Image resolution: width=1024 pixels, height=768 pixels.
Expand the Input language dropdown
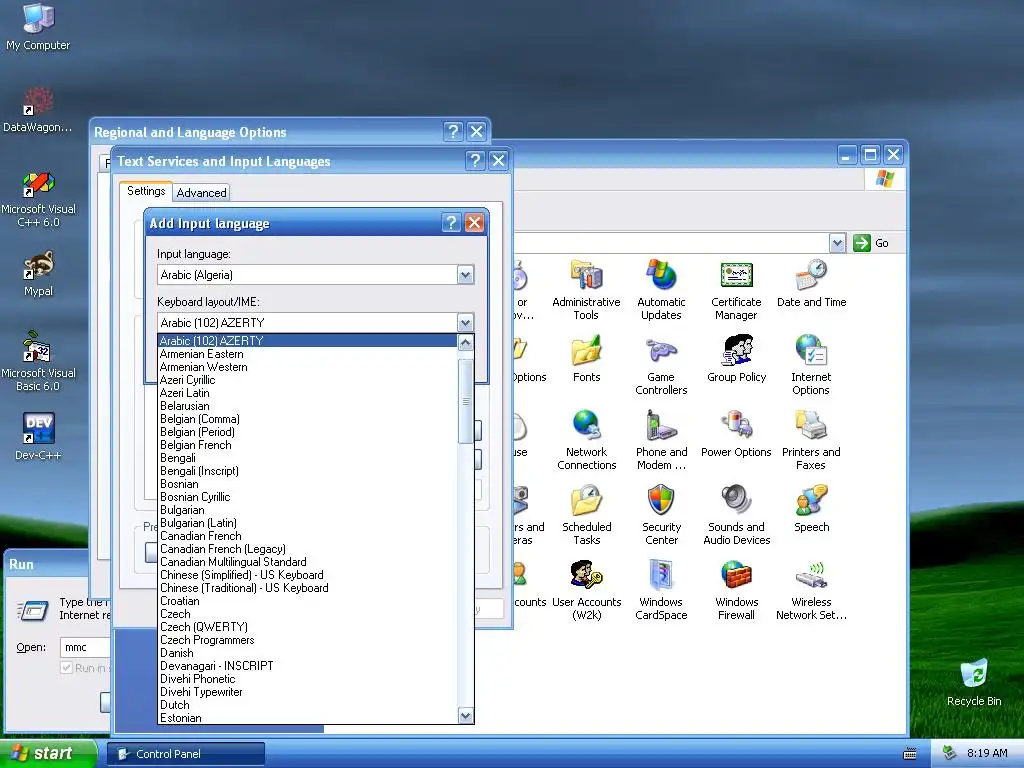pos(465,275)
